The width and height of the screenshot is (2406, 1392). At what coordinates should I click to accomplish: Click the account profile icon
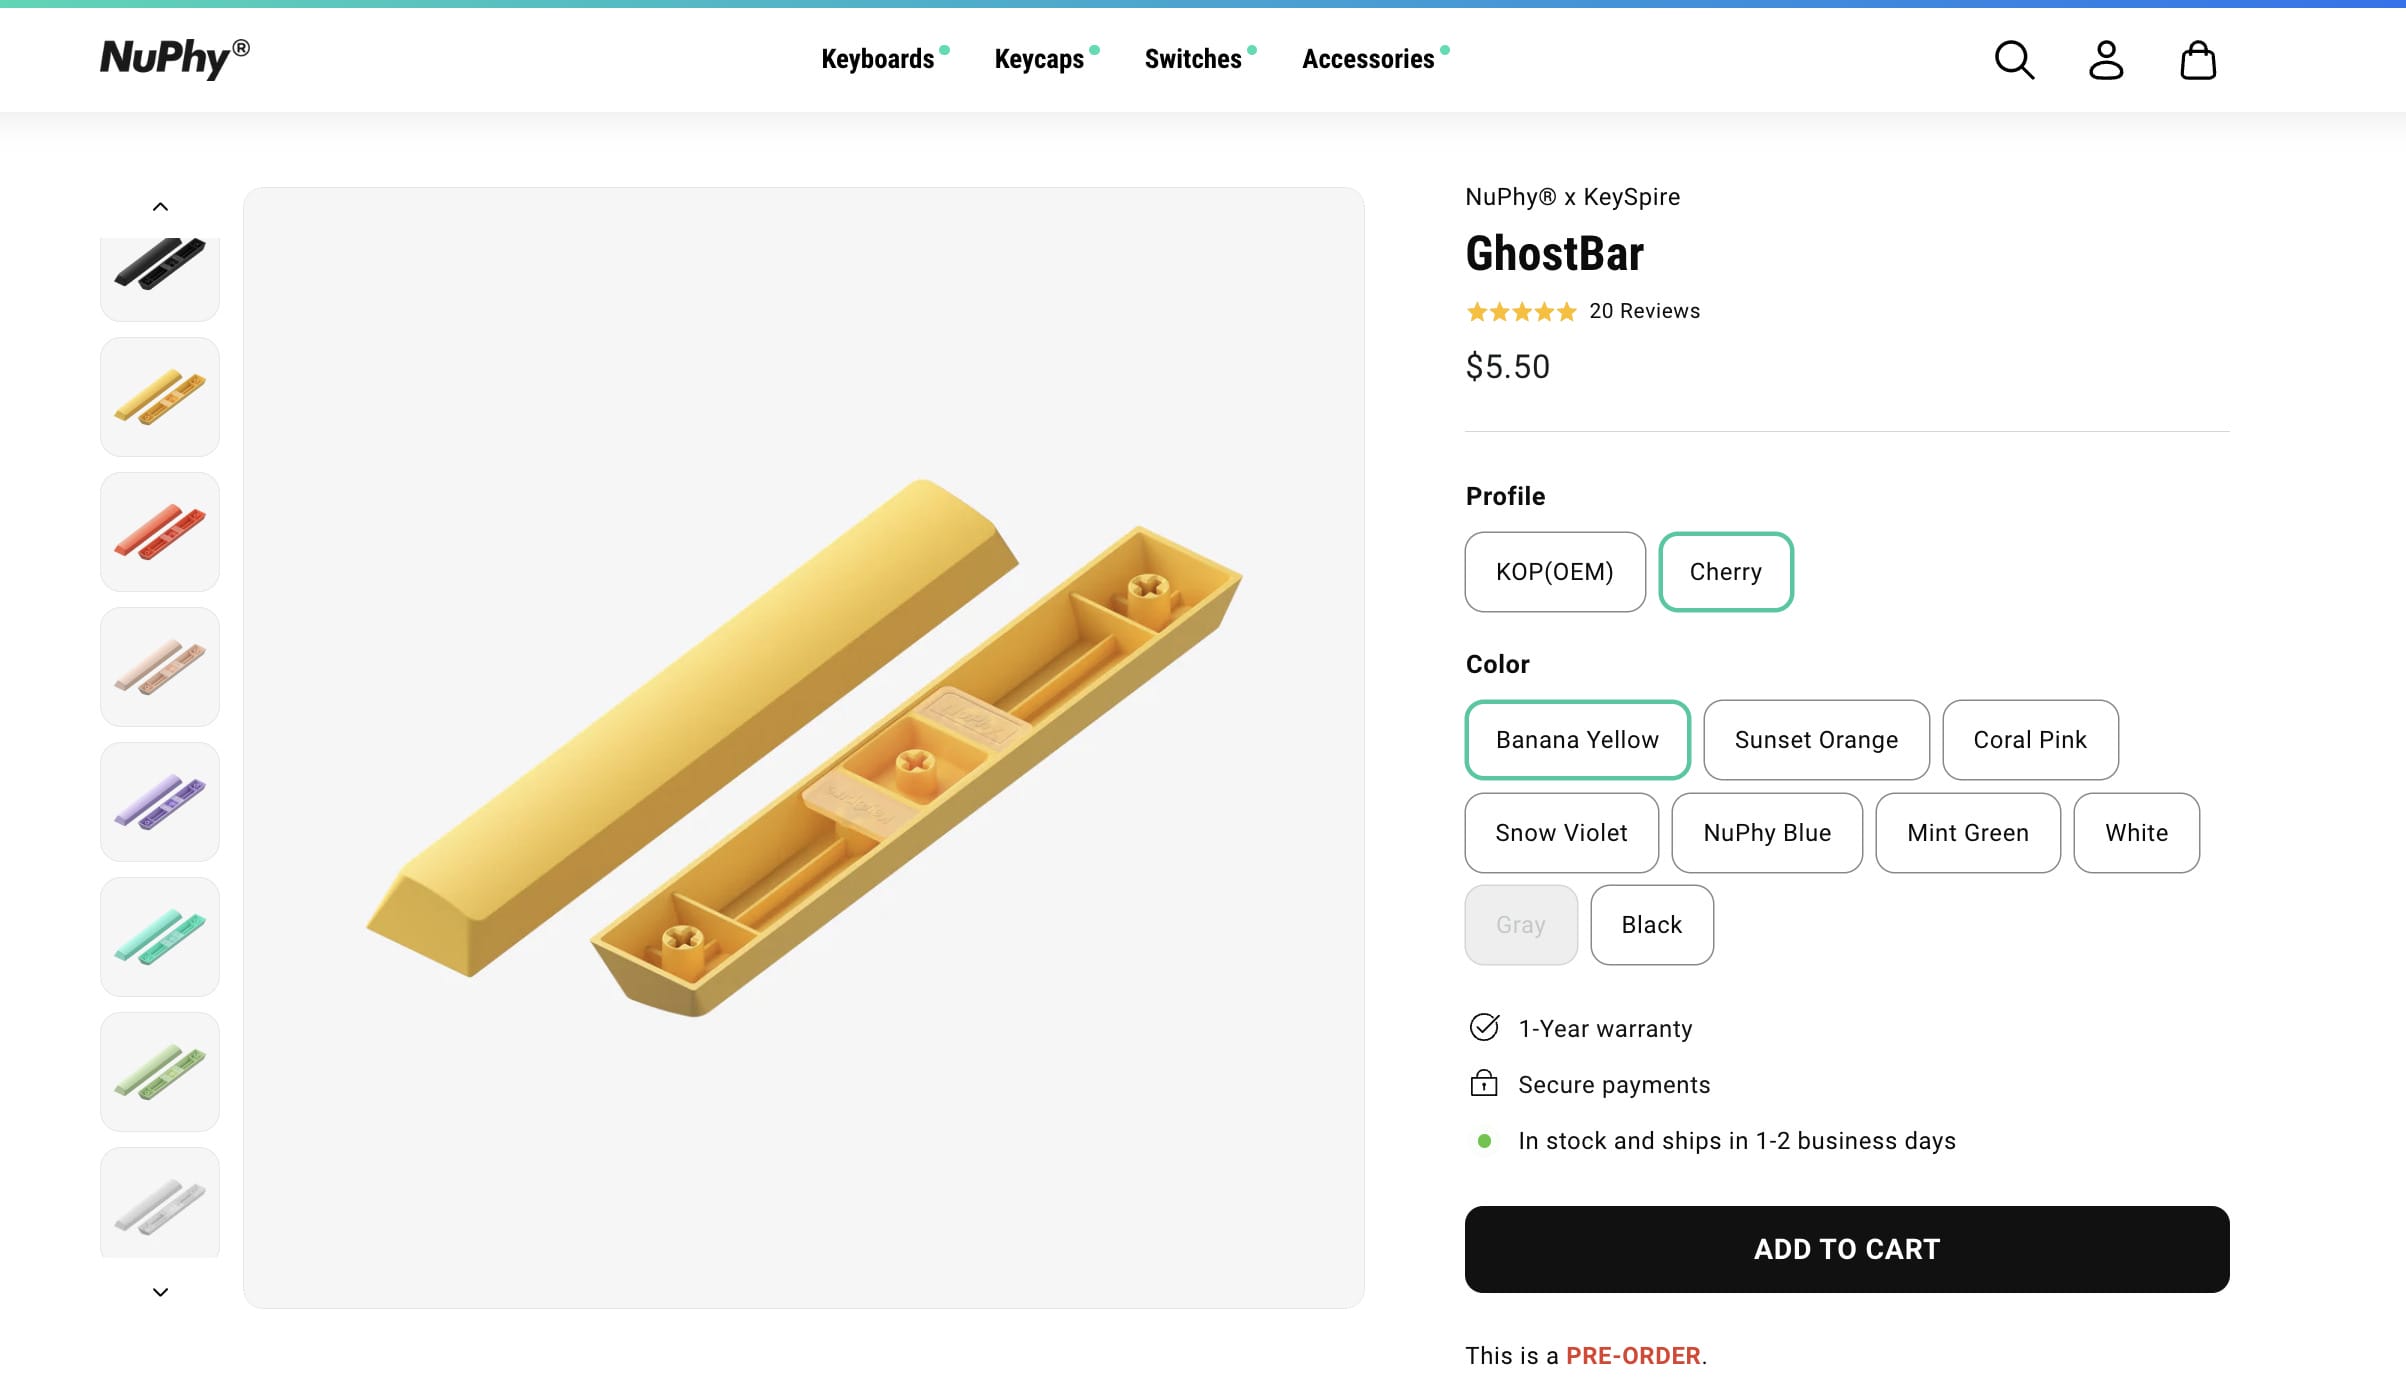(x=2106, y=60)
